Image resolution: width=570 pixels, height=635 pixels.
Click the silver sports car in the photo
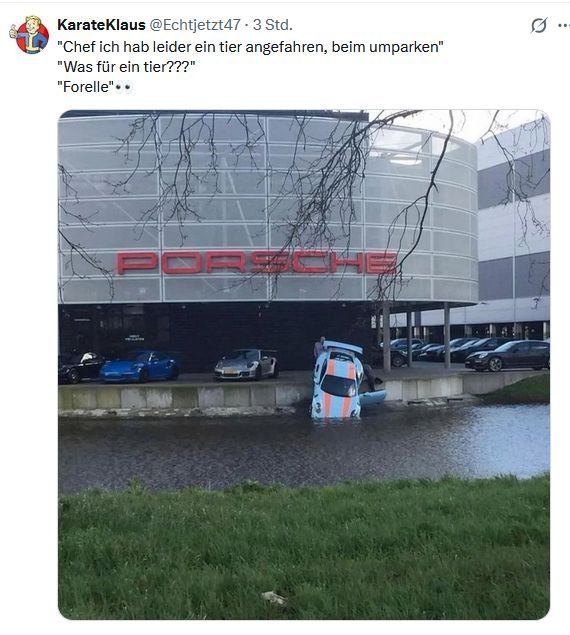click(246, 365)
